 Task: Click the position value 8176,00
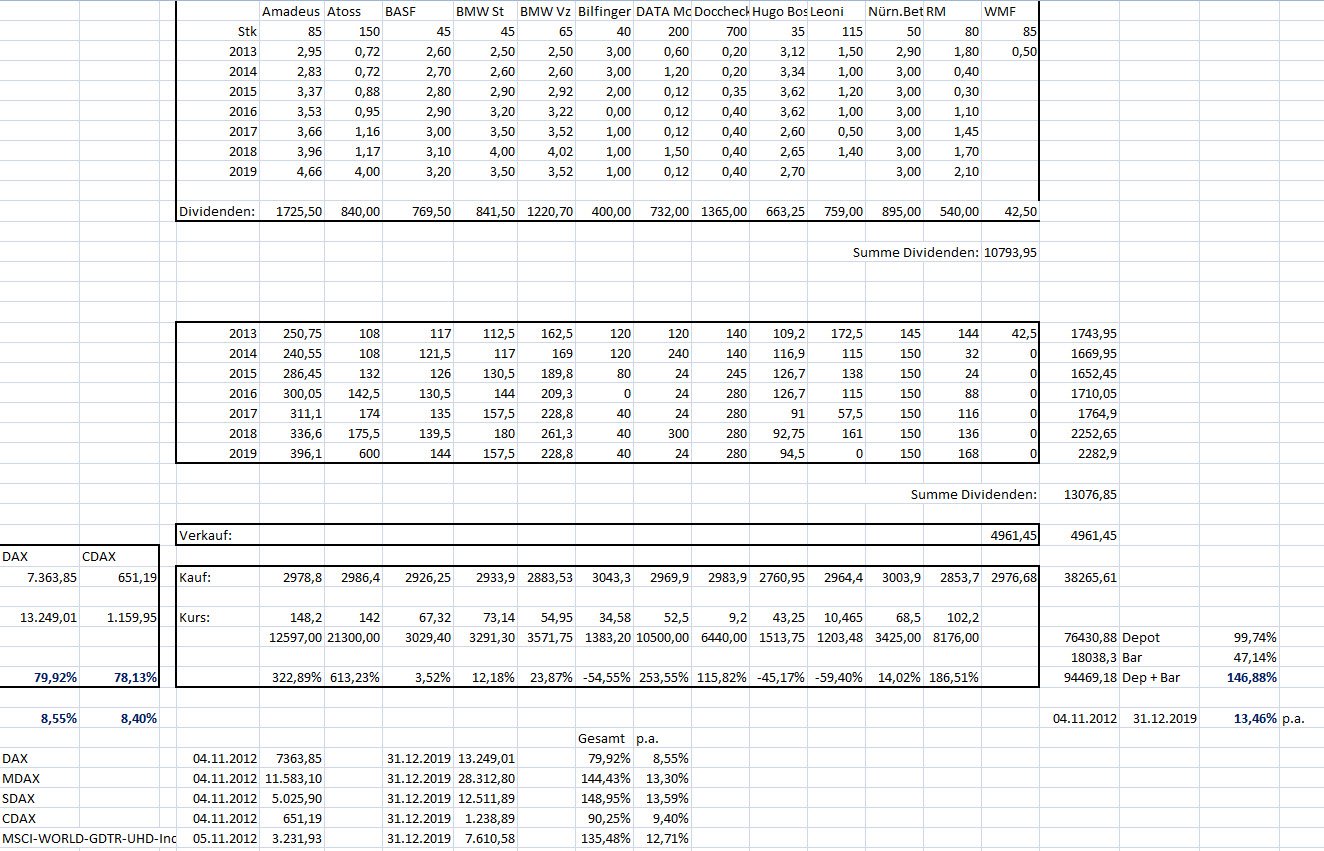956,637
